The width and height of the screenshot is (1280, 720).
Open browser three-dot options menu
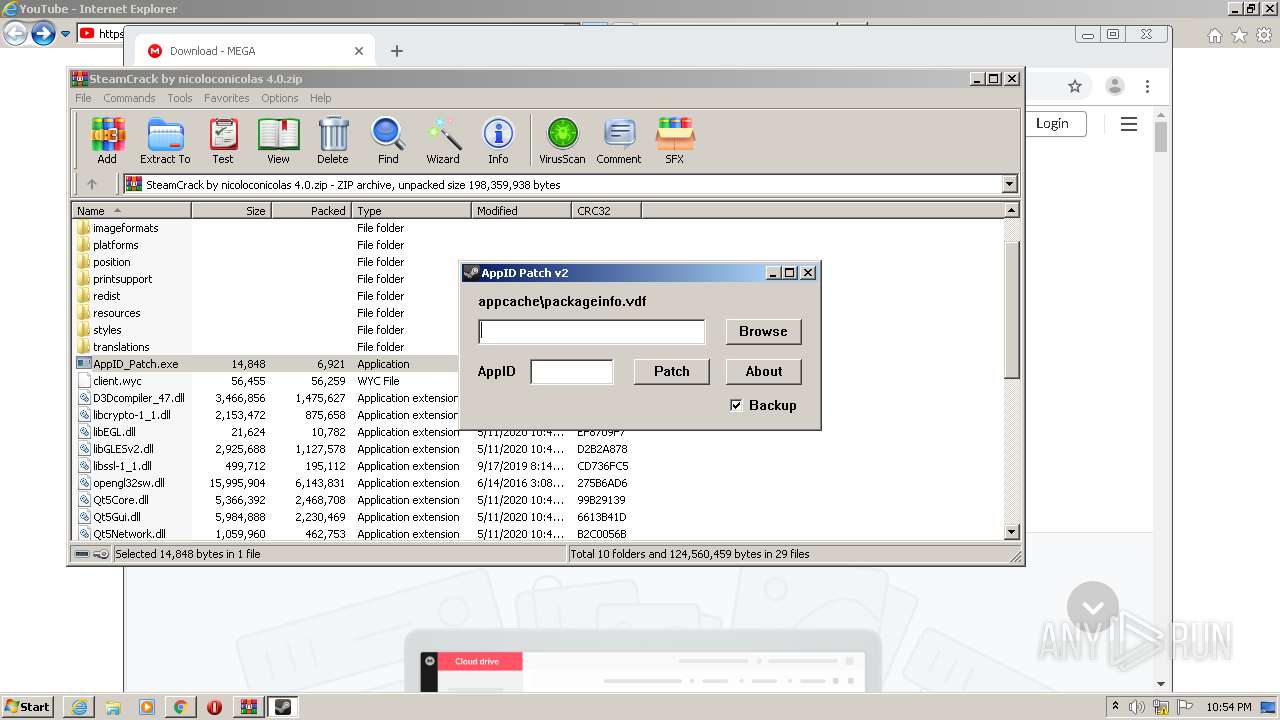click(x=1148, y=86)
